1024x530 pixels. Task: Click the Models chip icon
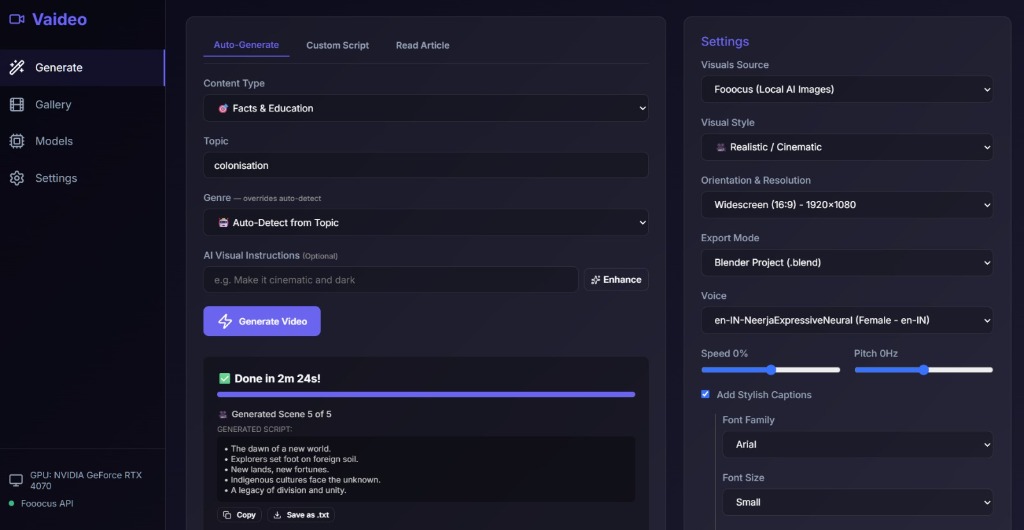coord(17,141)
